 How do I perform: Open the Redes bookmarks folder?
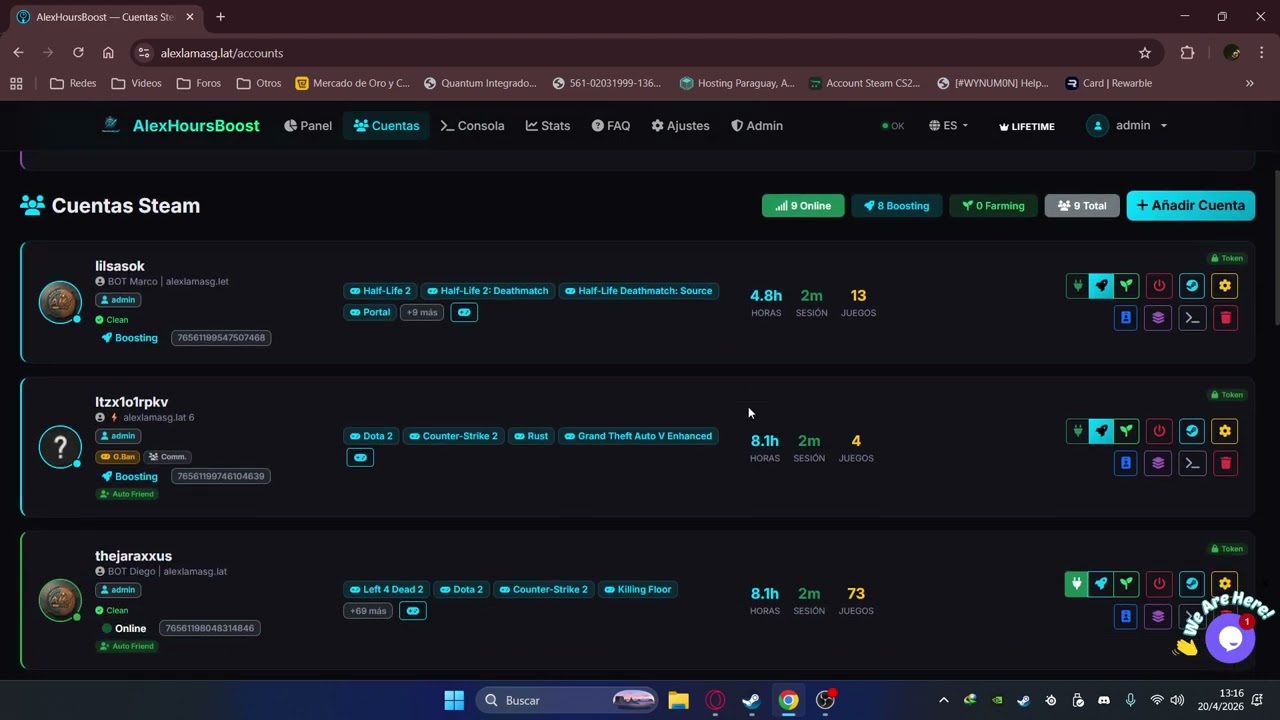(x=73, y=83)
